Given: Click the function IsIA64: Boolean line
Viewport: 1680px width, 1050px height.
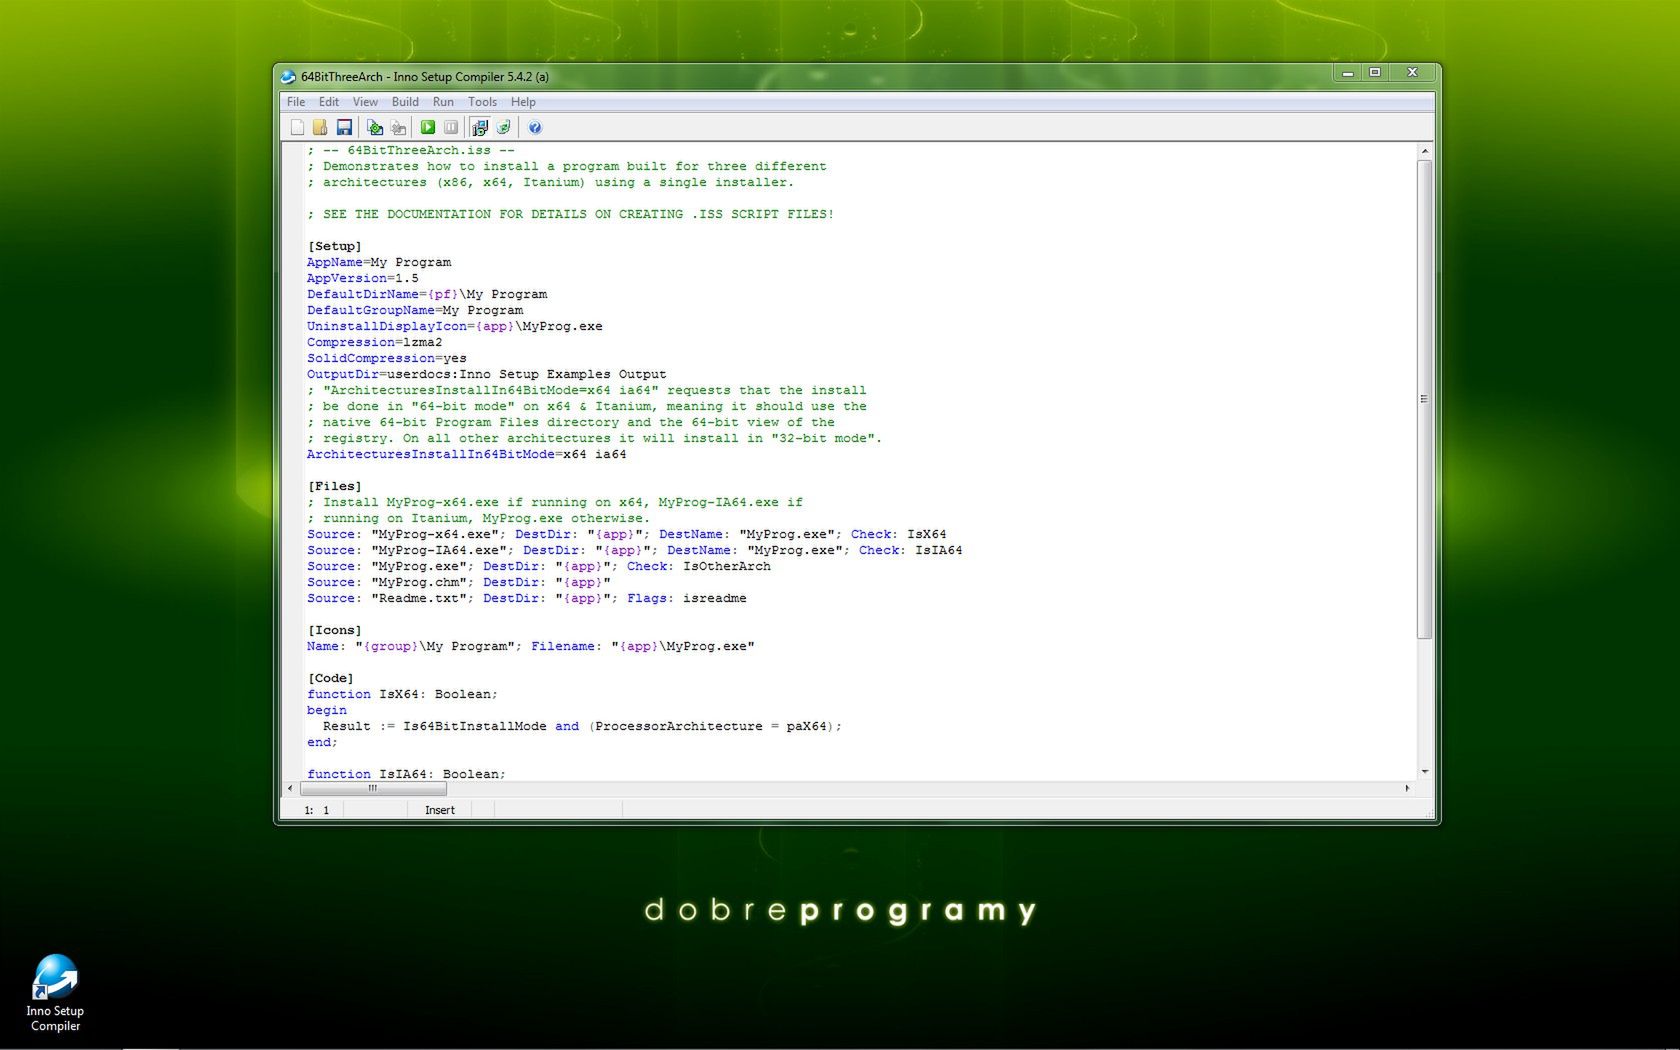Looking at the screenshot, I should point(407,774).
